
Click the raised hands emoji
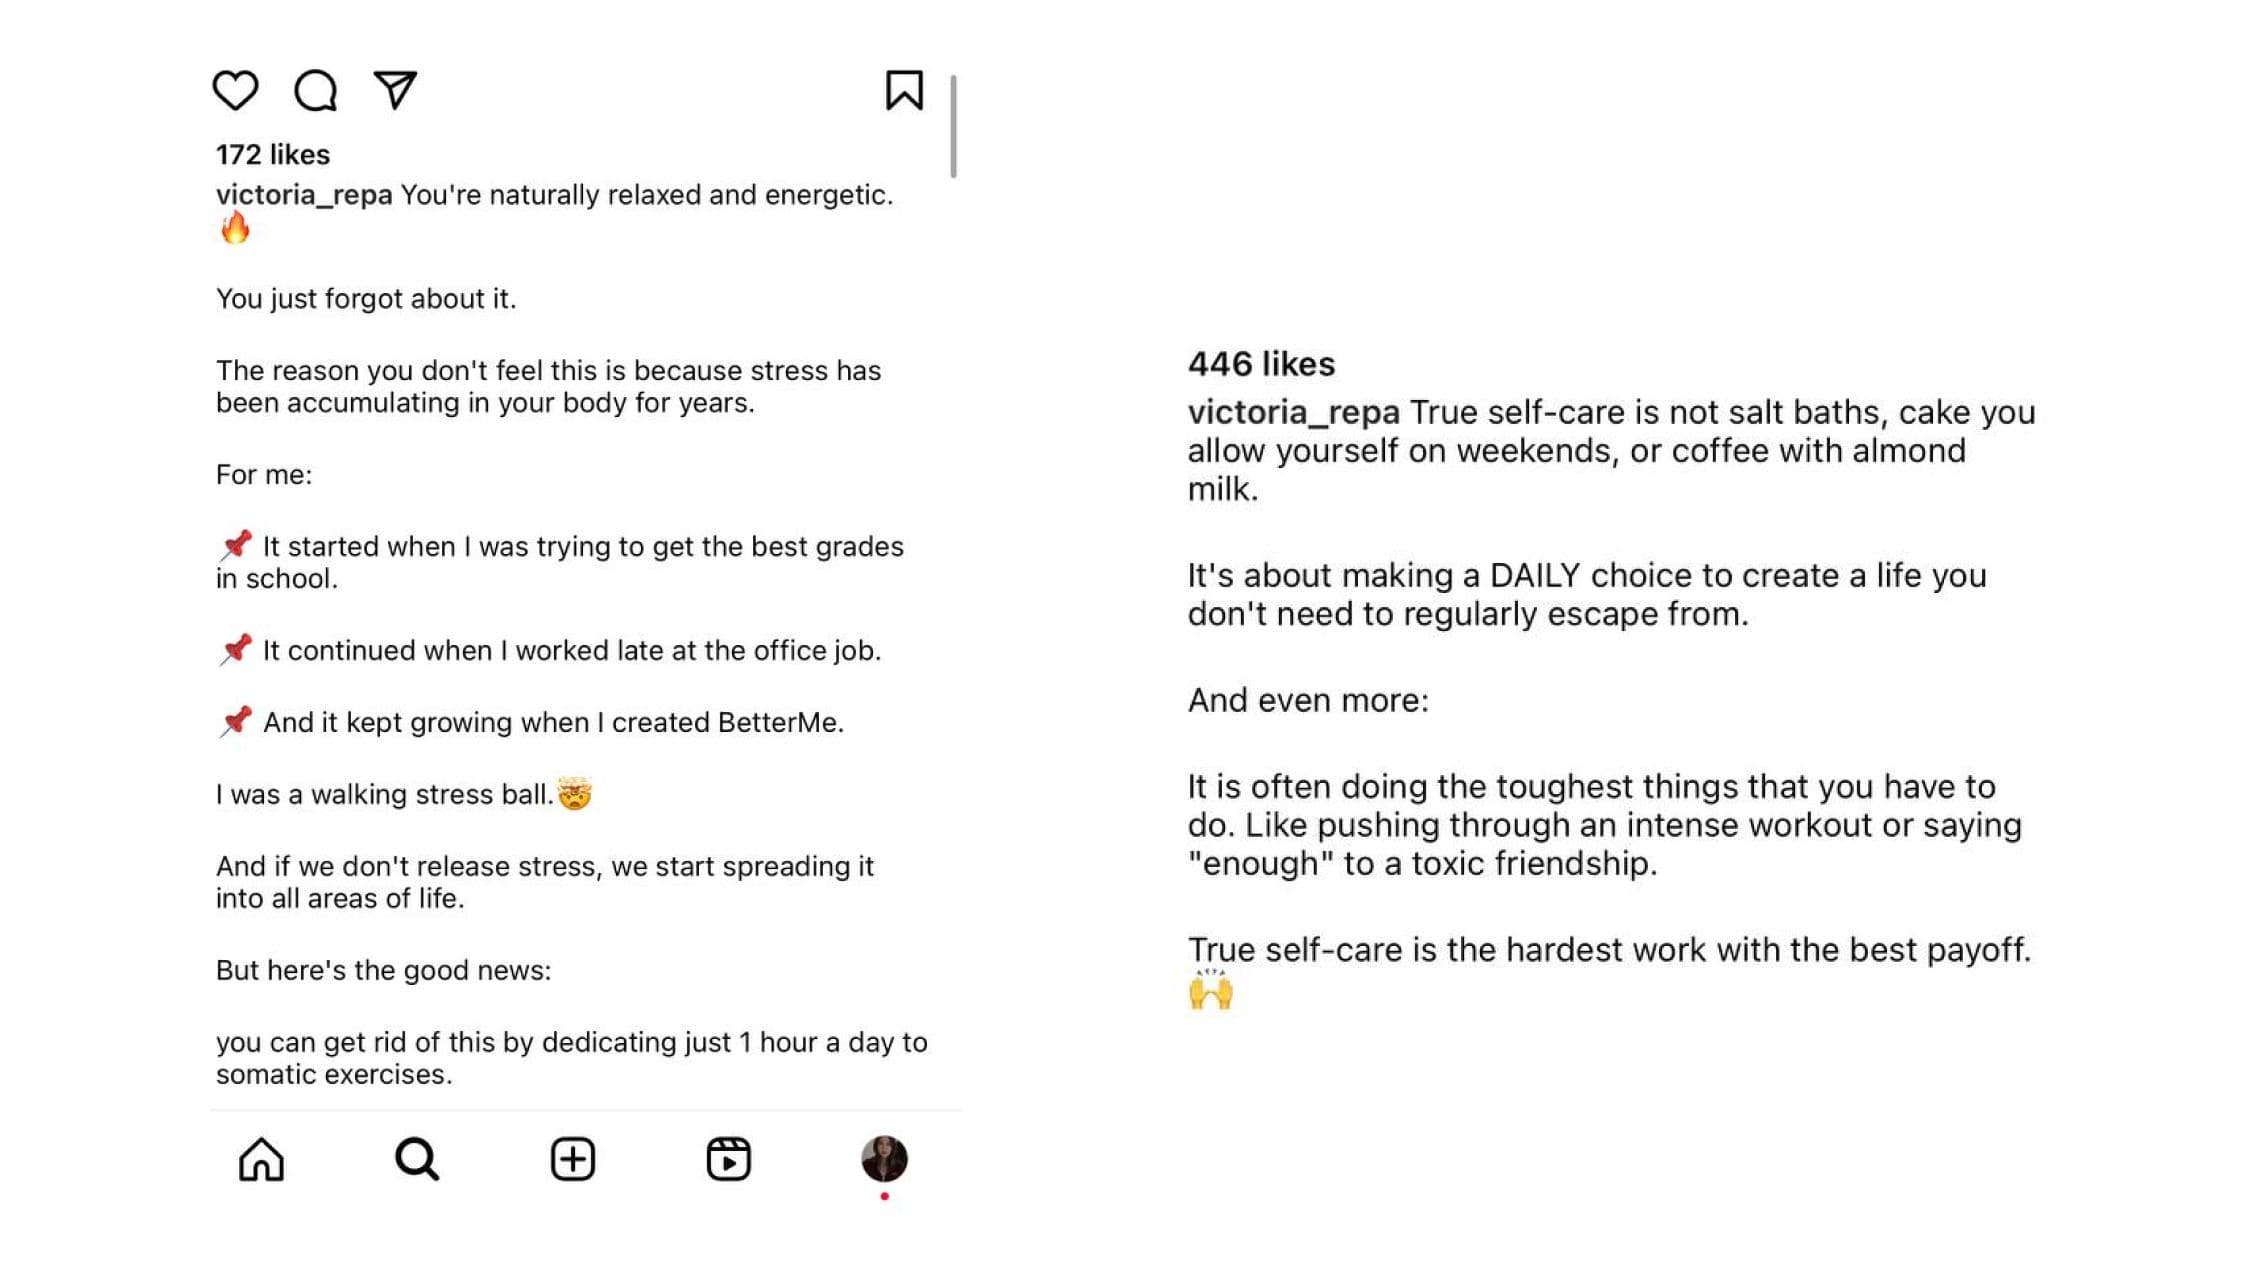point(1211,989)
